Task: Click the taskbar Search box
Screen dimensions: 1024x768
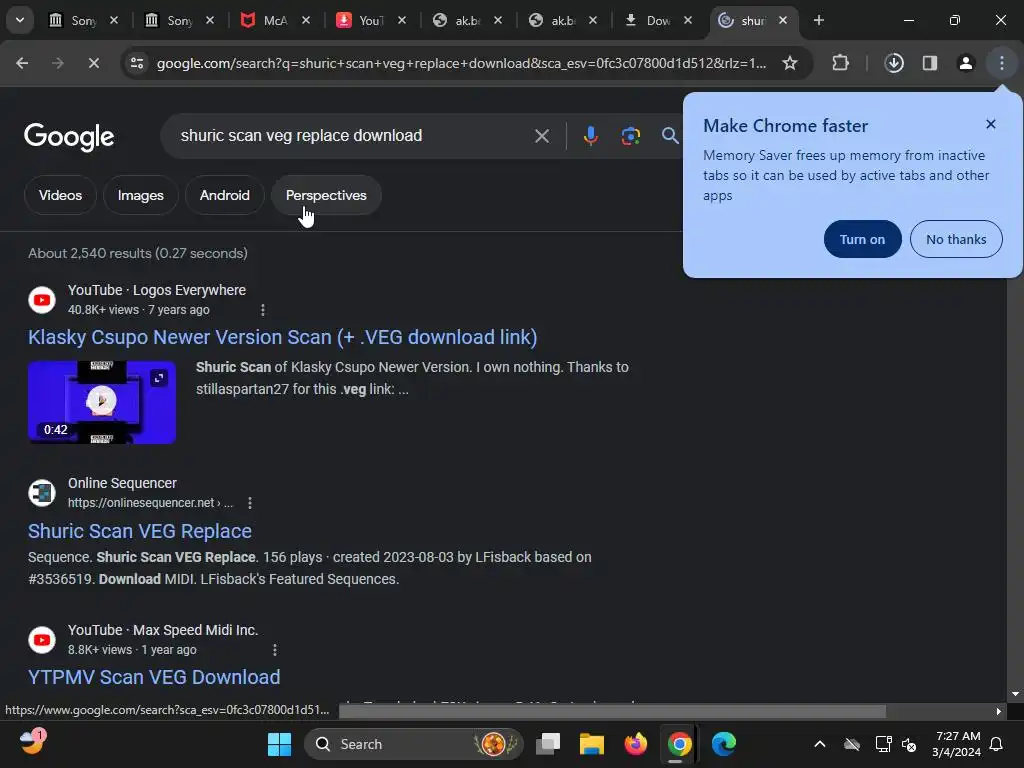Action: coord(413,744)
